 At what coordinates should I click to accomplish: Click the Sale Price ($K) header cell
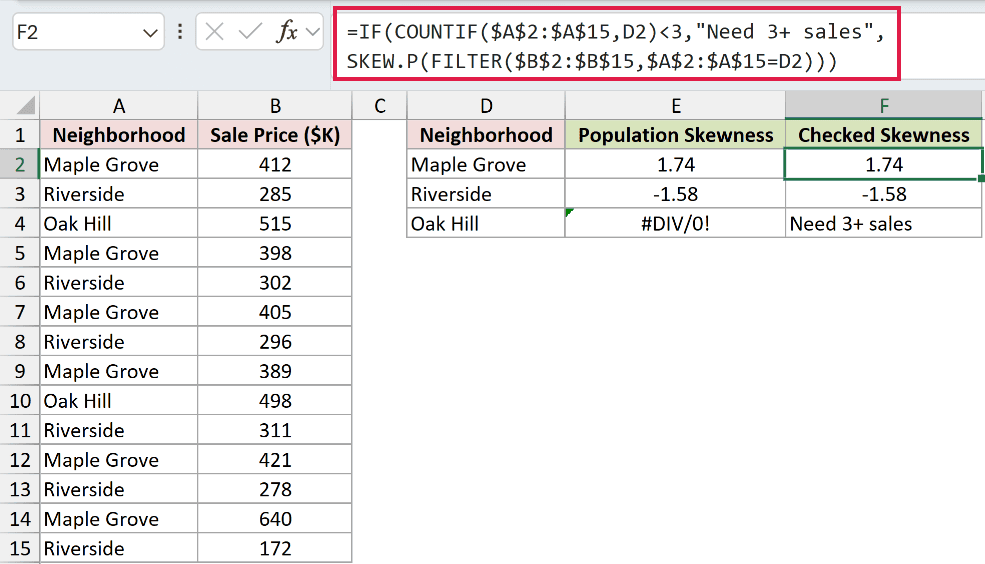coord(275,135)
